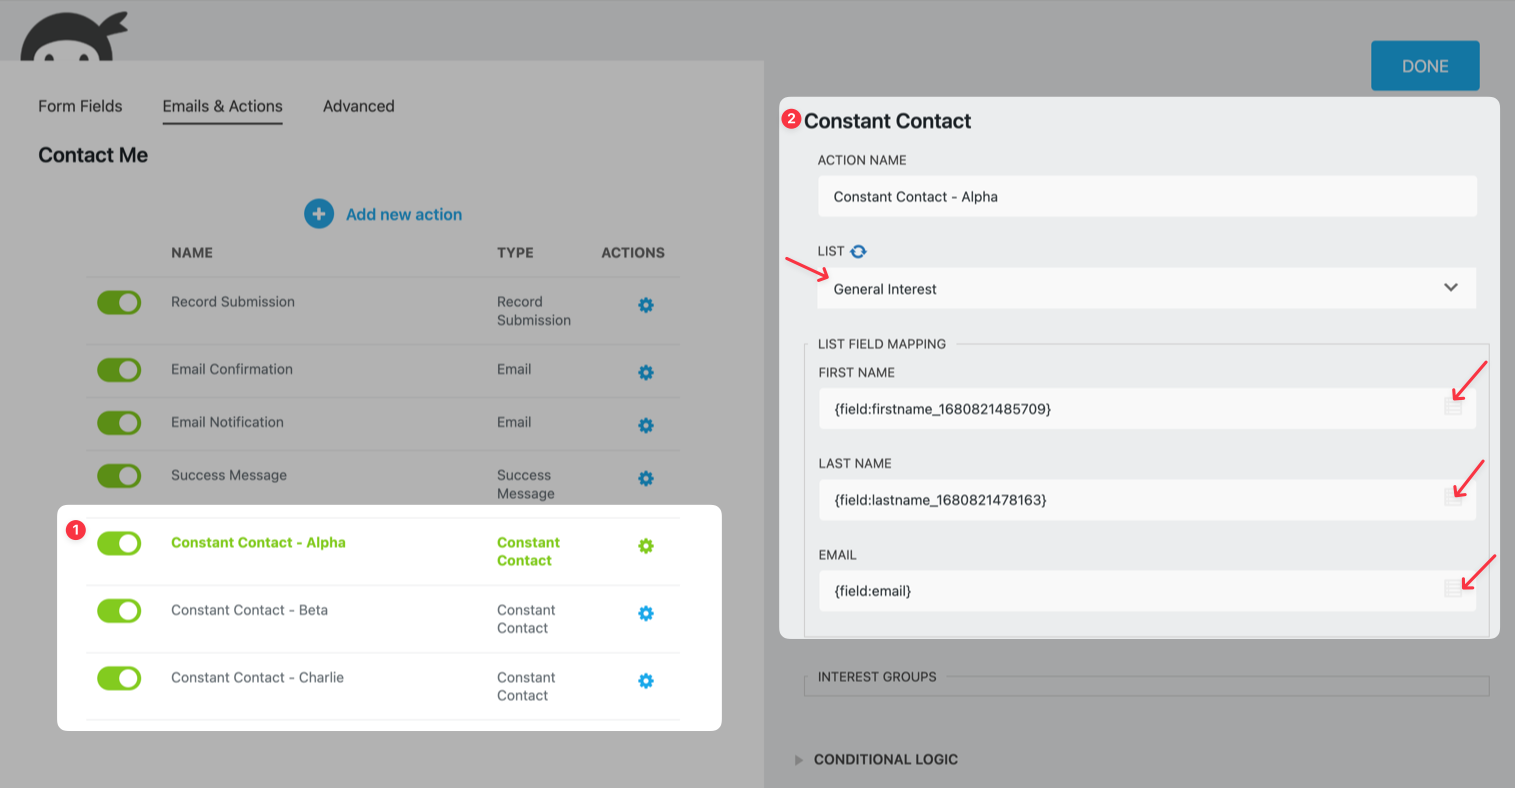The height and width of the screenshot is (788, 1515).
Task: Open settings gear for Record Submission action
Action: [646, 305]
